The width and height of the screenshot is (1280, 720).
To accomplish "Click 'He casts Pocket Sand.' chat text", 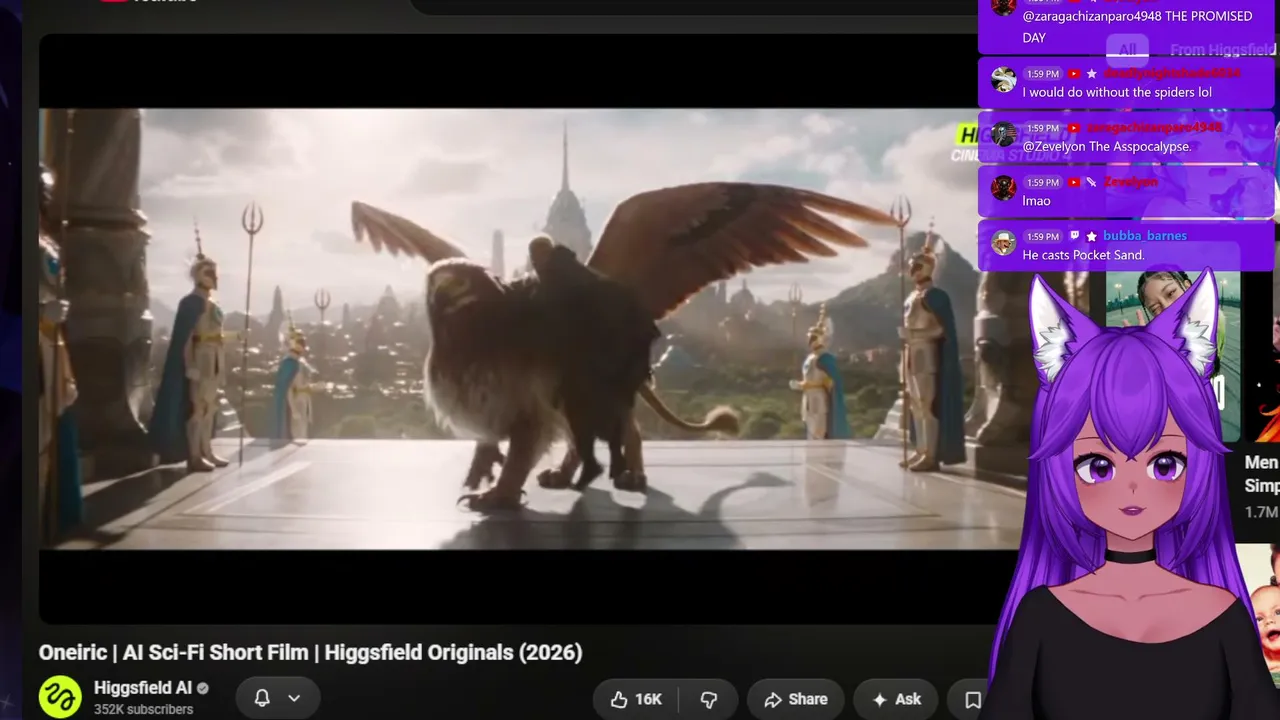I will pyautogui.click(x=1083, y=254).
